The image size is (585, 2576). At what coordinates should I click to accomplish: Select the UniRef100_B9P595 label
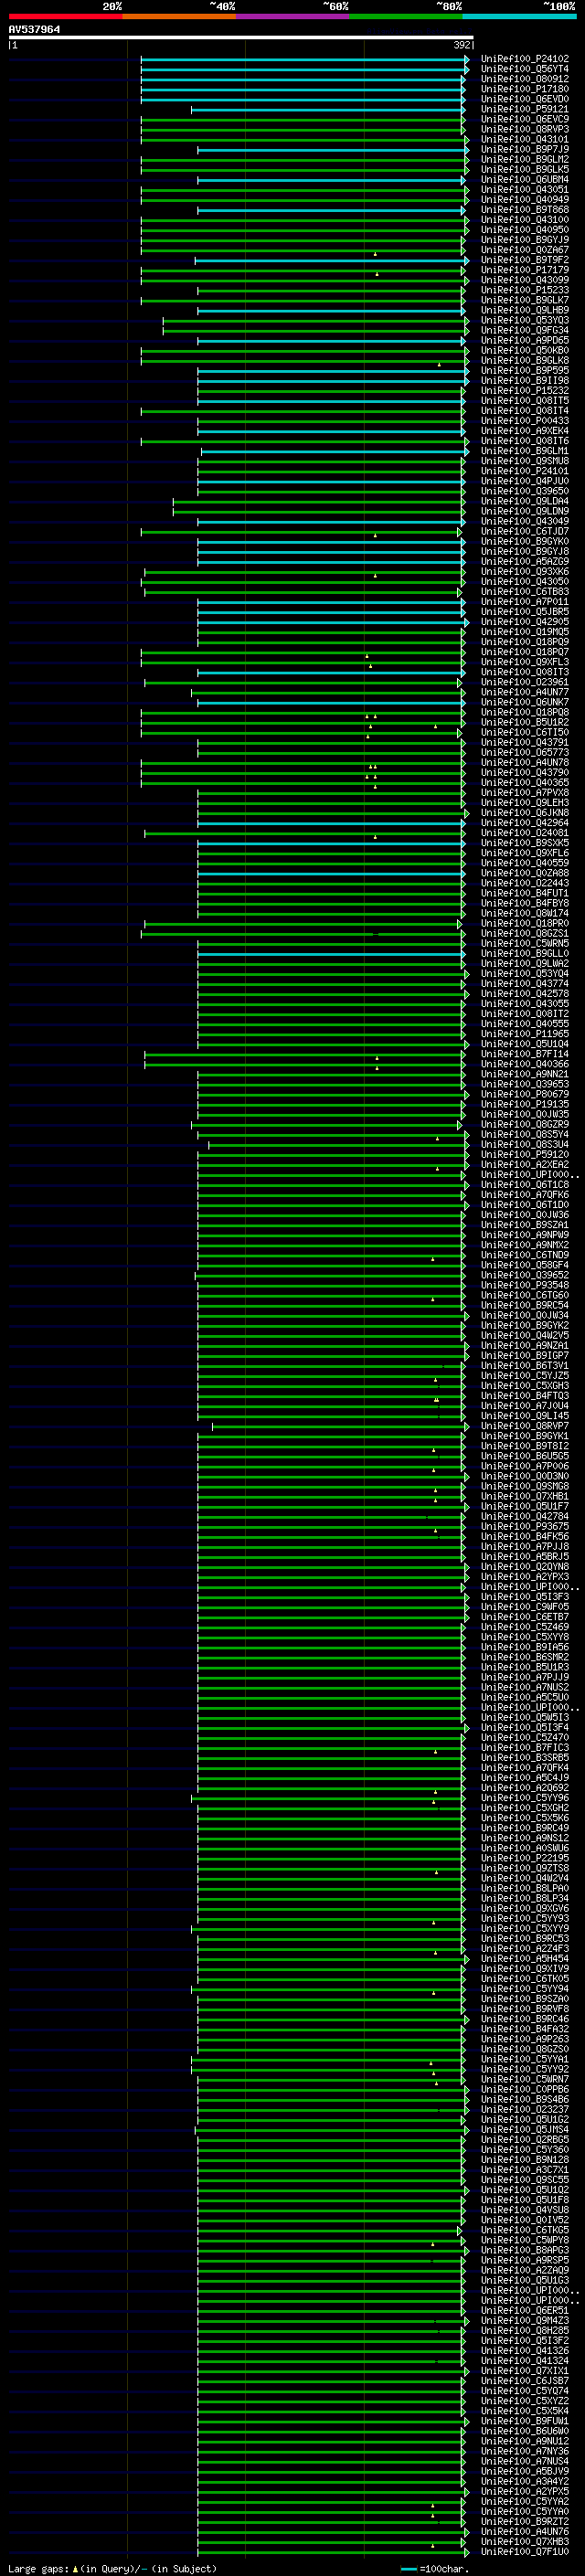(x=524, y=370)
